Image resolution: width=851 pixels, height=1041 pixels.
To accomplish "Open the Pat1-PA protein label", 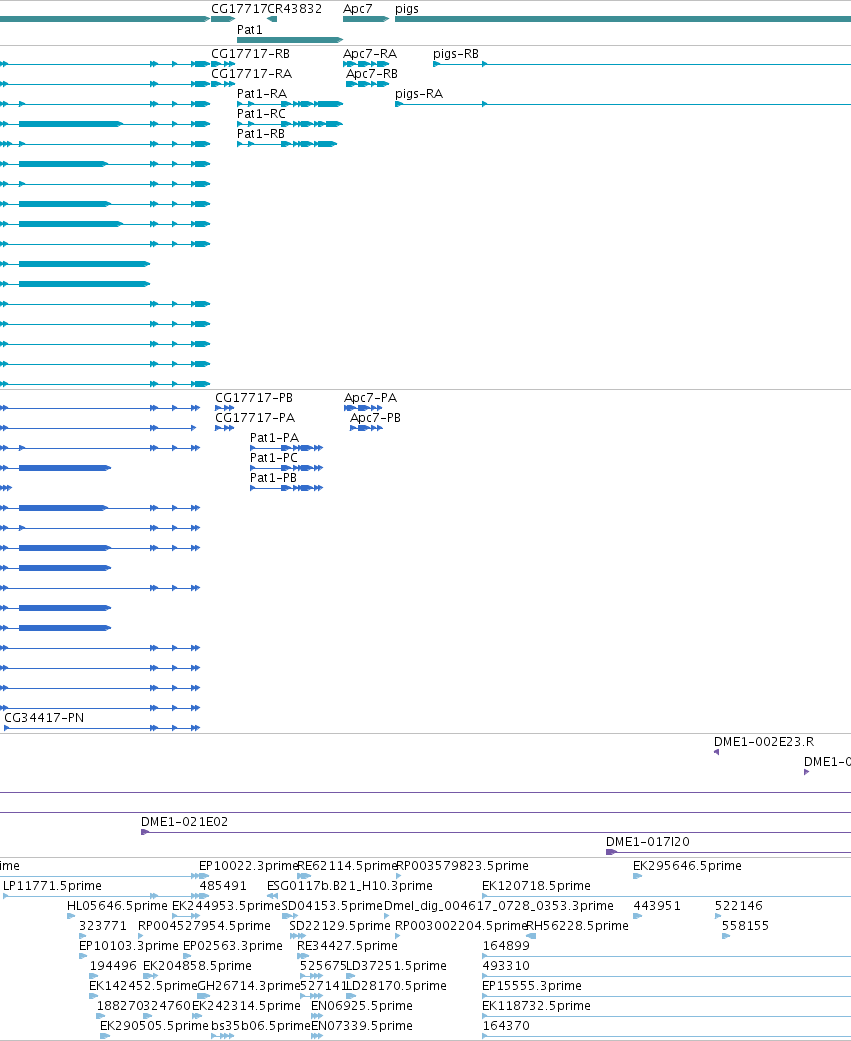I will coord(274,438).
